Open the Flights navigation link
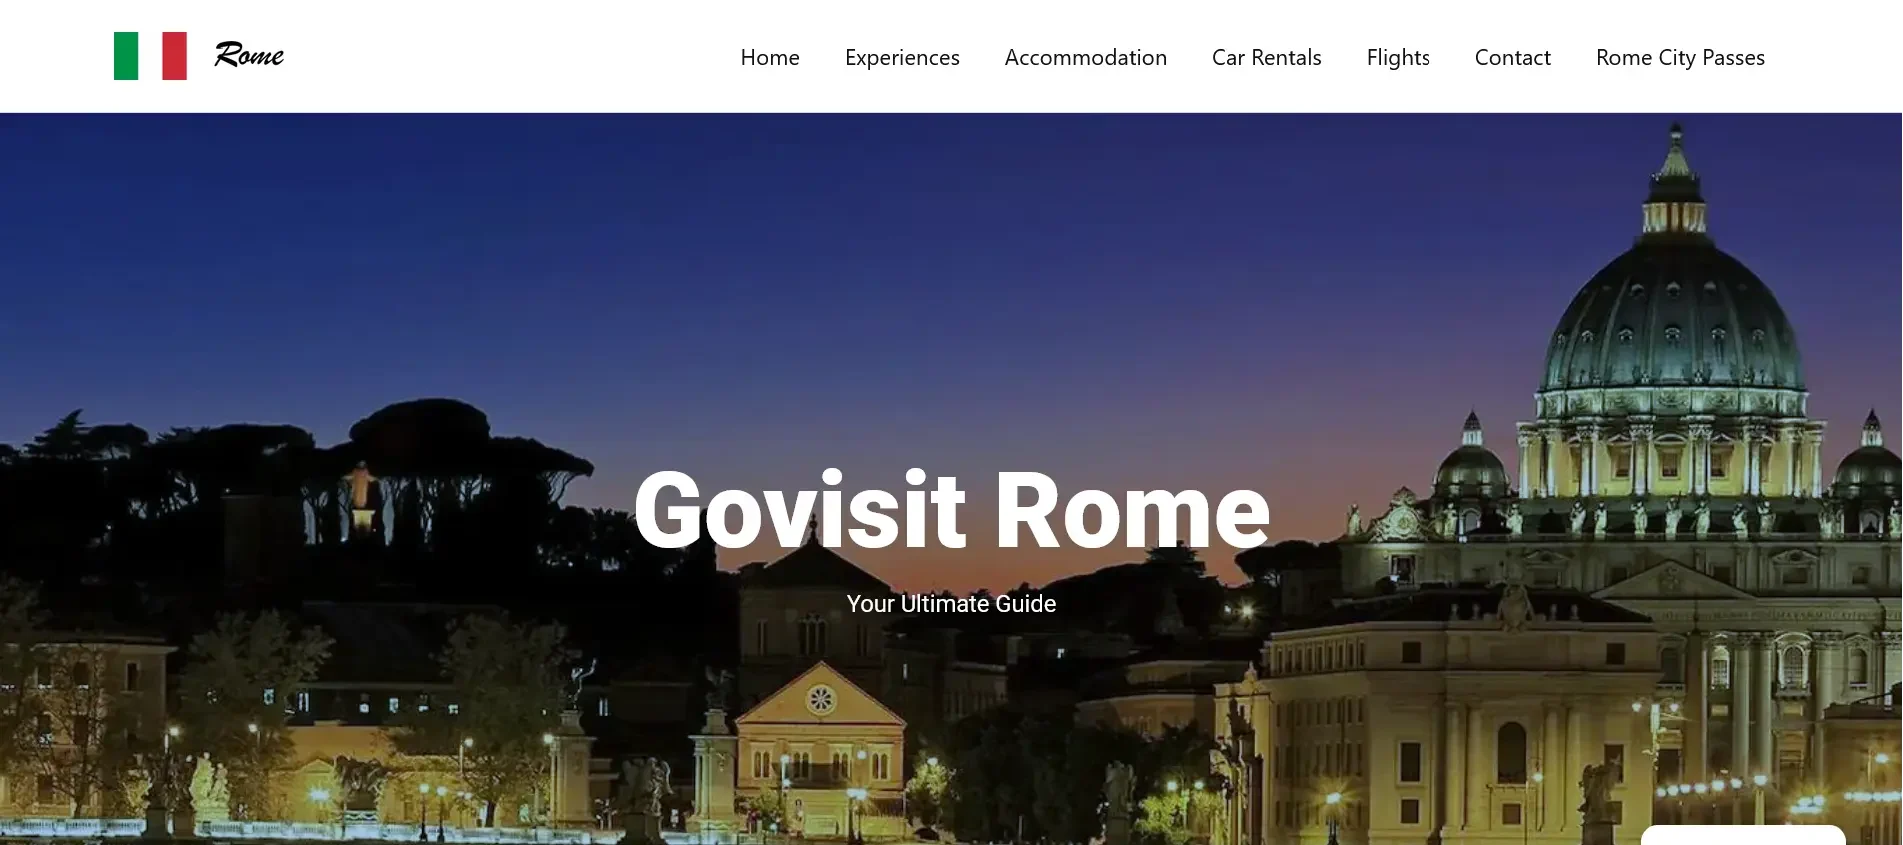Screen dimensions: 1903x845 coord(1398,58)
